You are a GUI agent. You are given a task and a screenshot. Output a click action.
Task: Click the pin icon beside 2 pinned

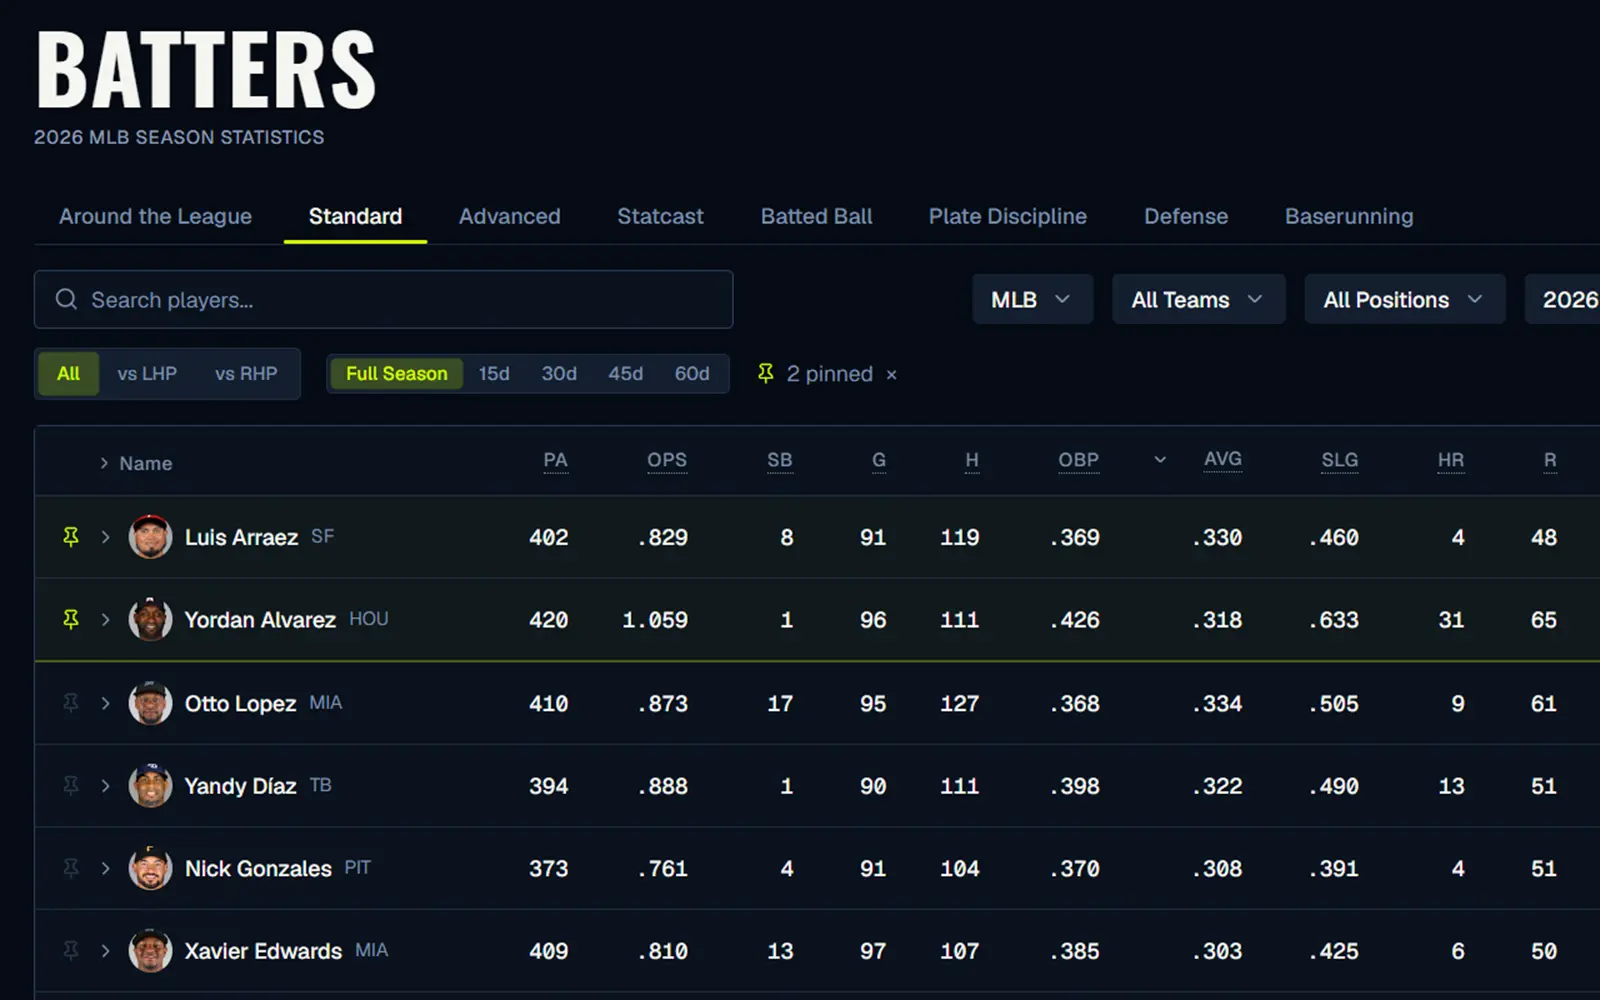(x=766, y=373)
